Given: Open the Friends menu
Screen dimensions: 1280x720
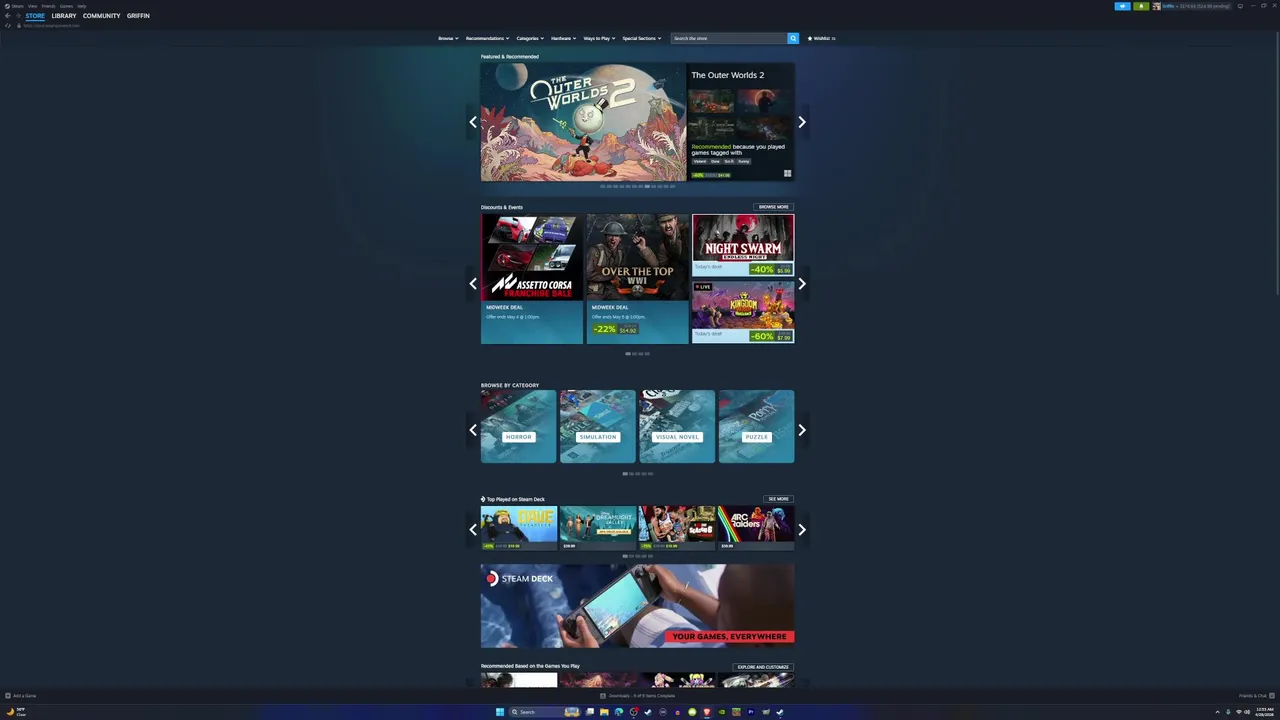Looking at the screenshot, I should 48,6.
